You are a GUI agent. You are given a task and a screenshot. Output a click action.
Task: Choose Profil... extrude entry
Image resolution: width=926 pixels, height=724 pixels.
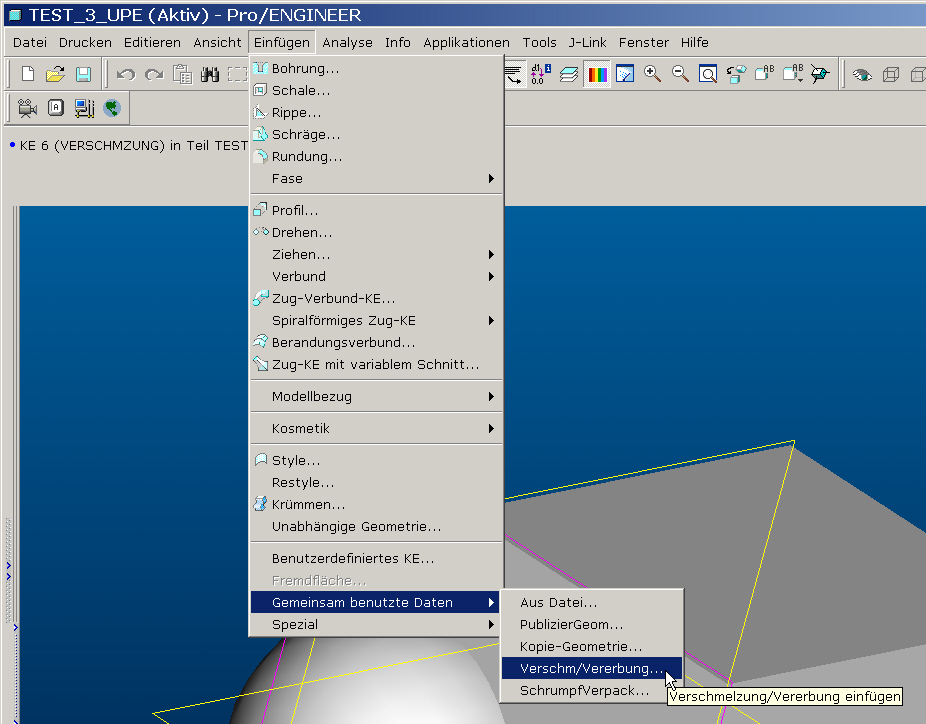(x=376, y=210)
